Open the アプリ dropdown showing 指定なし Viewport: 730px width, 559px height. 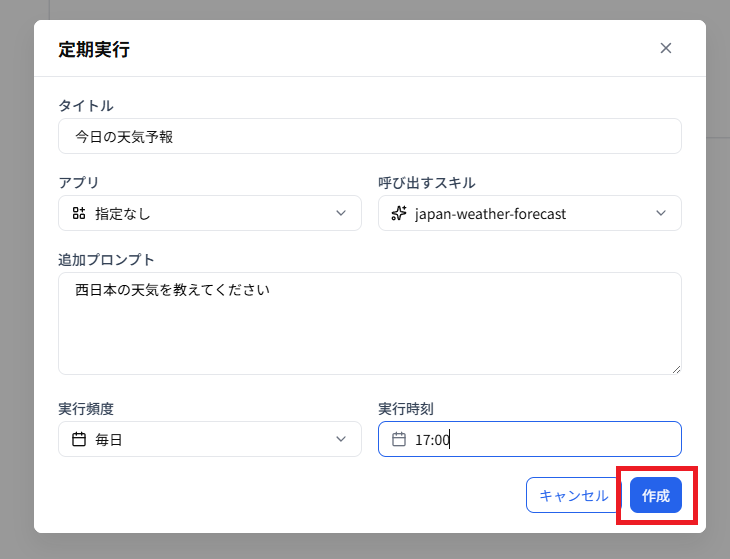(x=210, y=213)
